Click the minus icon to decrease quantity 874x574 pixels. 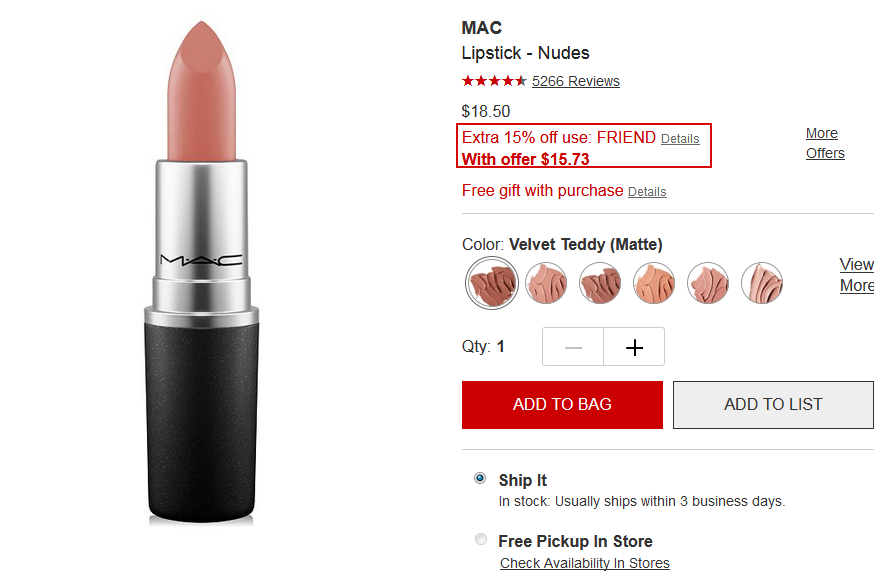click(x=573, y=347)
